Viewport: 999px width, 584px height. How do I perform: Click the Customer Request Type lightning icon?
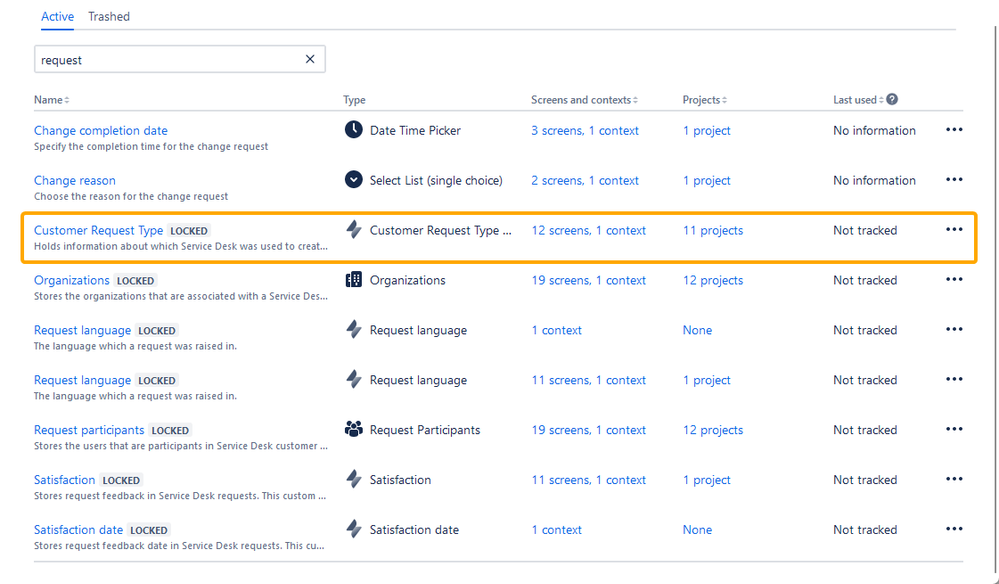pyautogui.click(x=354, y=229)
